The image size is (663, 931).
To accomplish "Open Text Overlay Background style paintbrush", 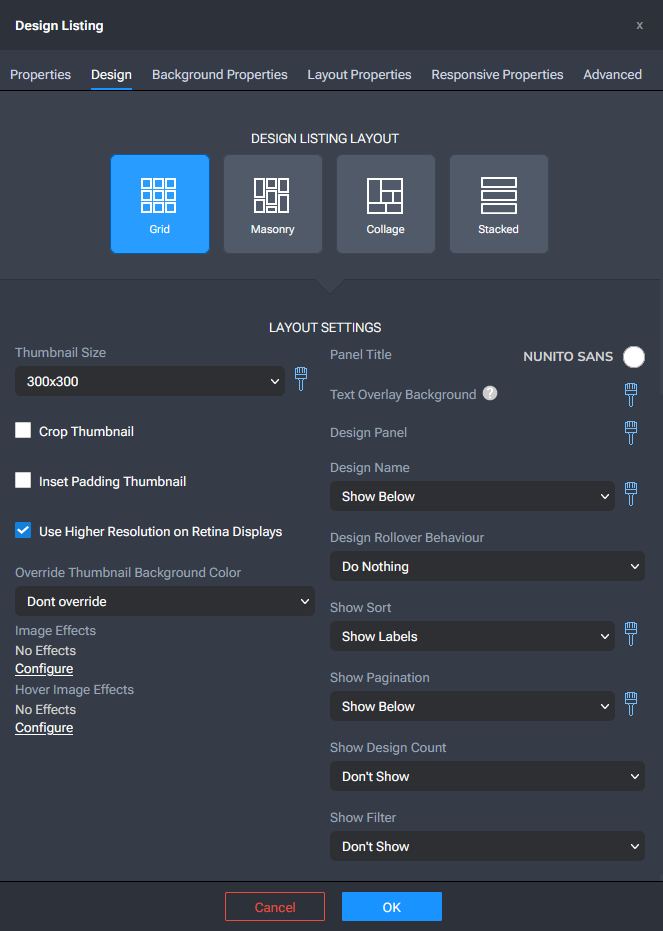I will click(631, 394).
